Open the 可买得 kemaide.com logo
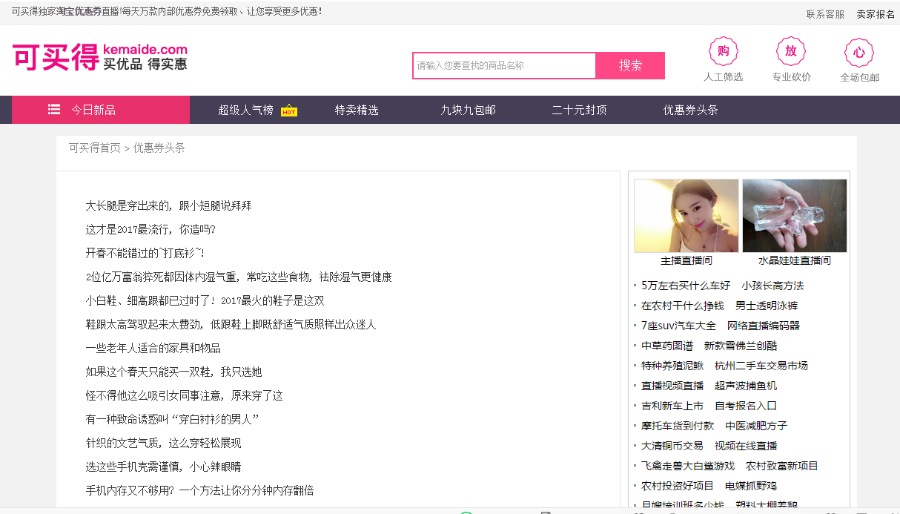 100,57
